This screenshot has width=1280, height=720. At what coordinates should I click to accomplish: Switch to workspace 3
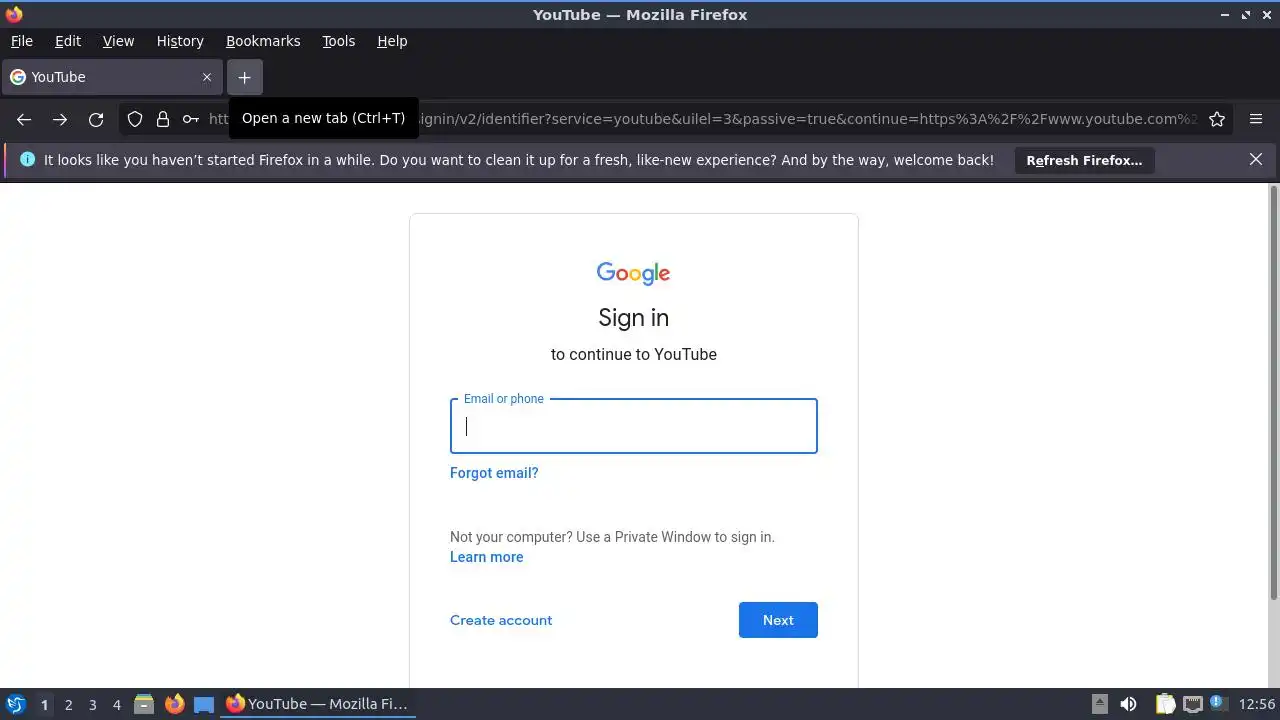(x=92, y=704)
